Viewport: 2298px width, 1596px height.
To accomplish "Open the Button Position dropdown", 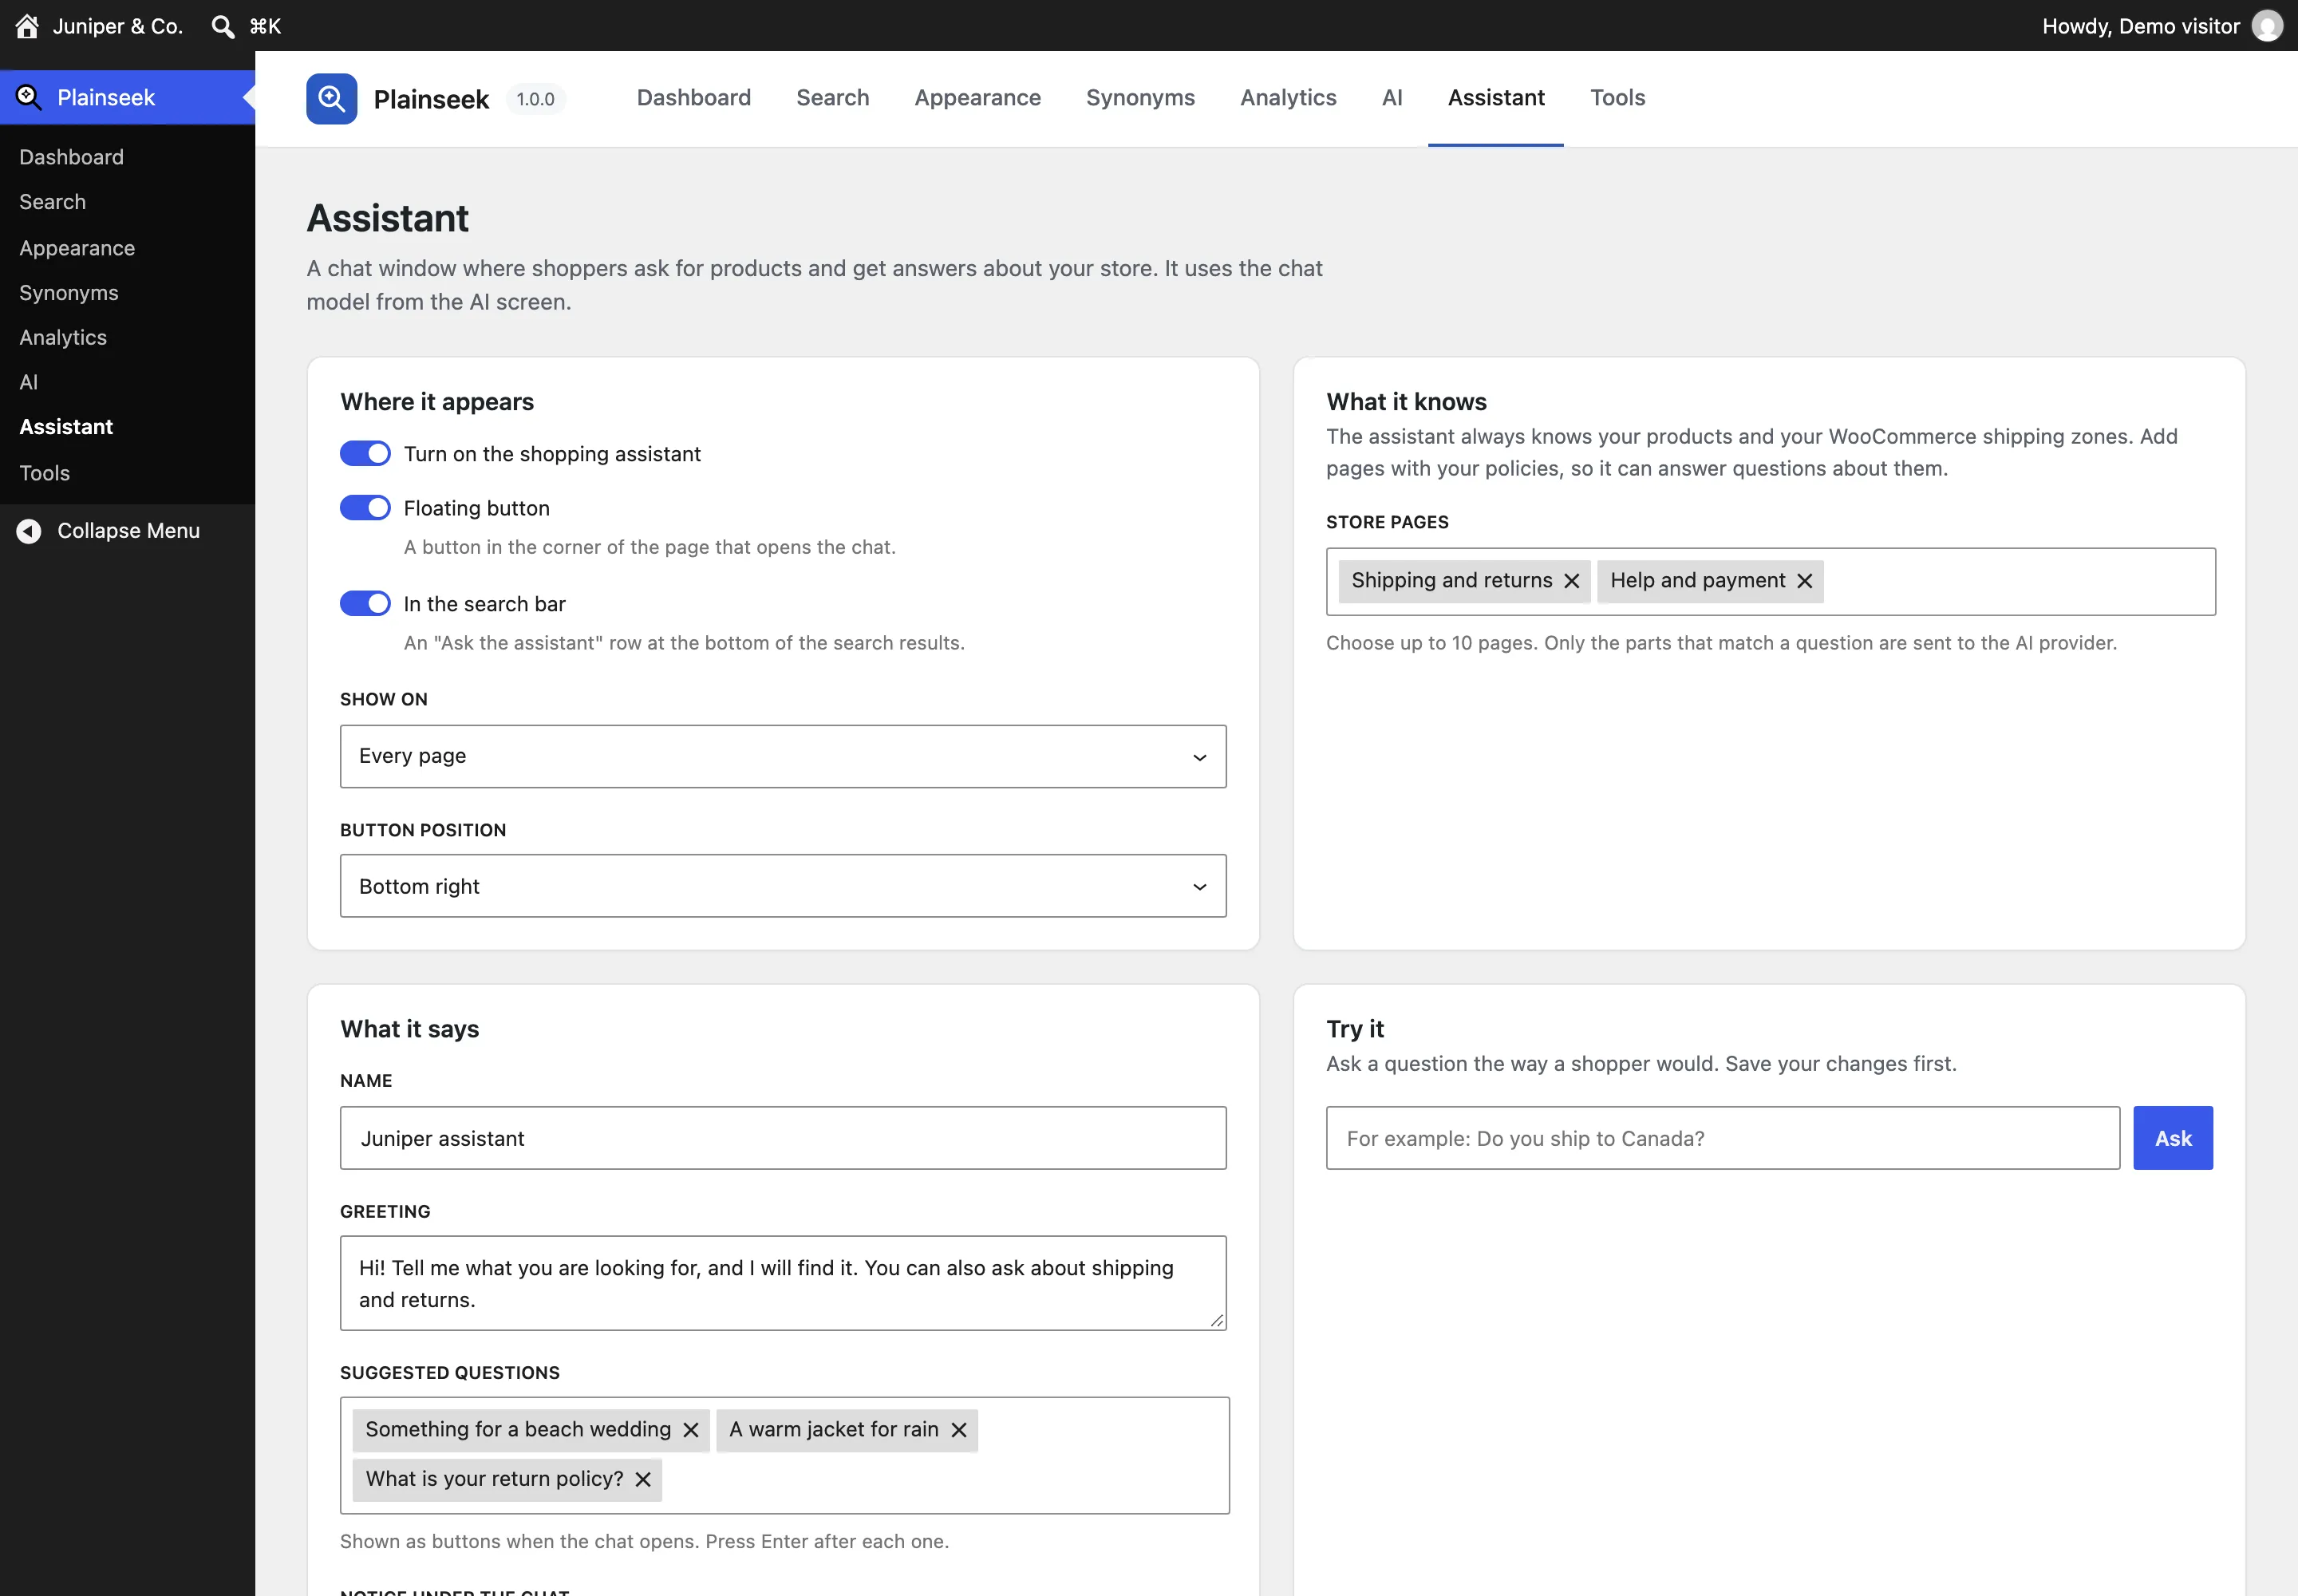I will click(x=783, y=886).
